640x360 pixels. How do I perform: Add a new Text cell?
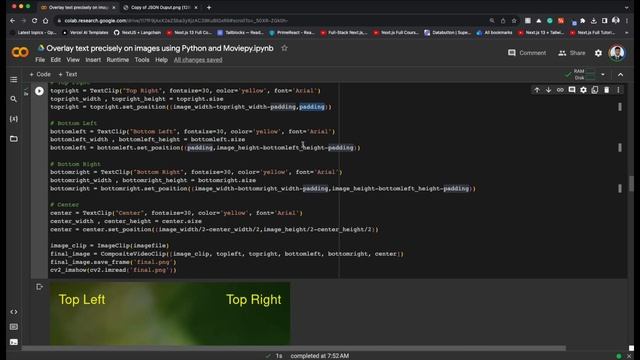click(67, 74)
